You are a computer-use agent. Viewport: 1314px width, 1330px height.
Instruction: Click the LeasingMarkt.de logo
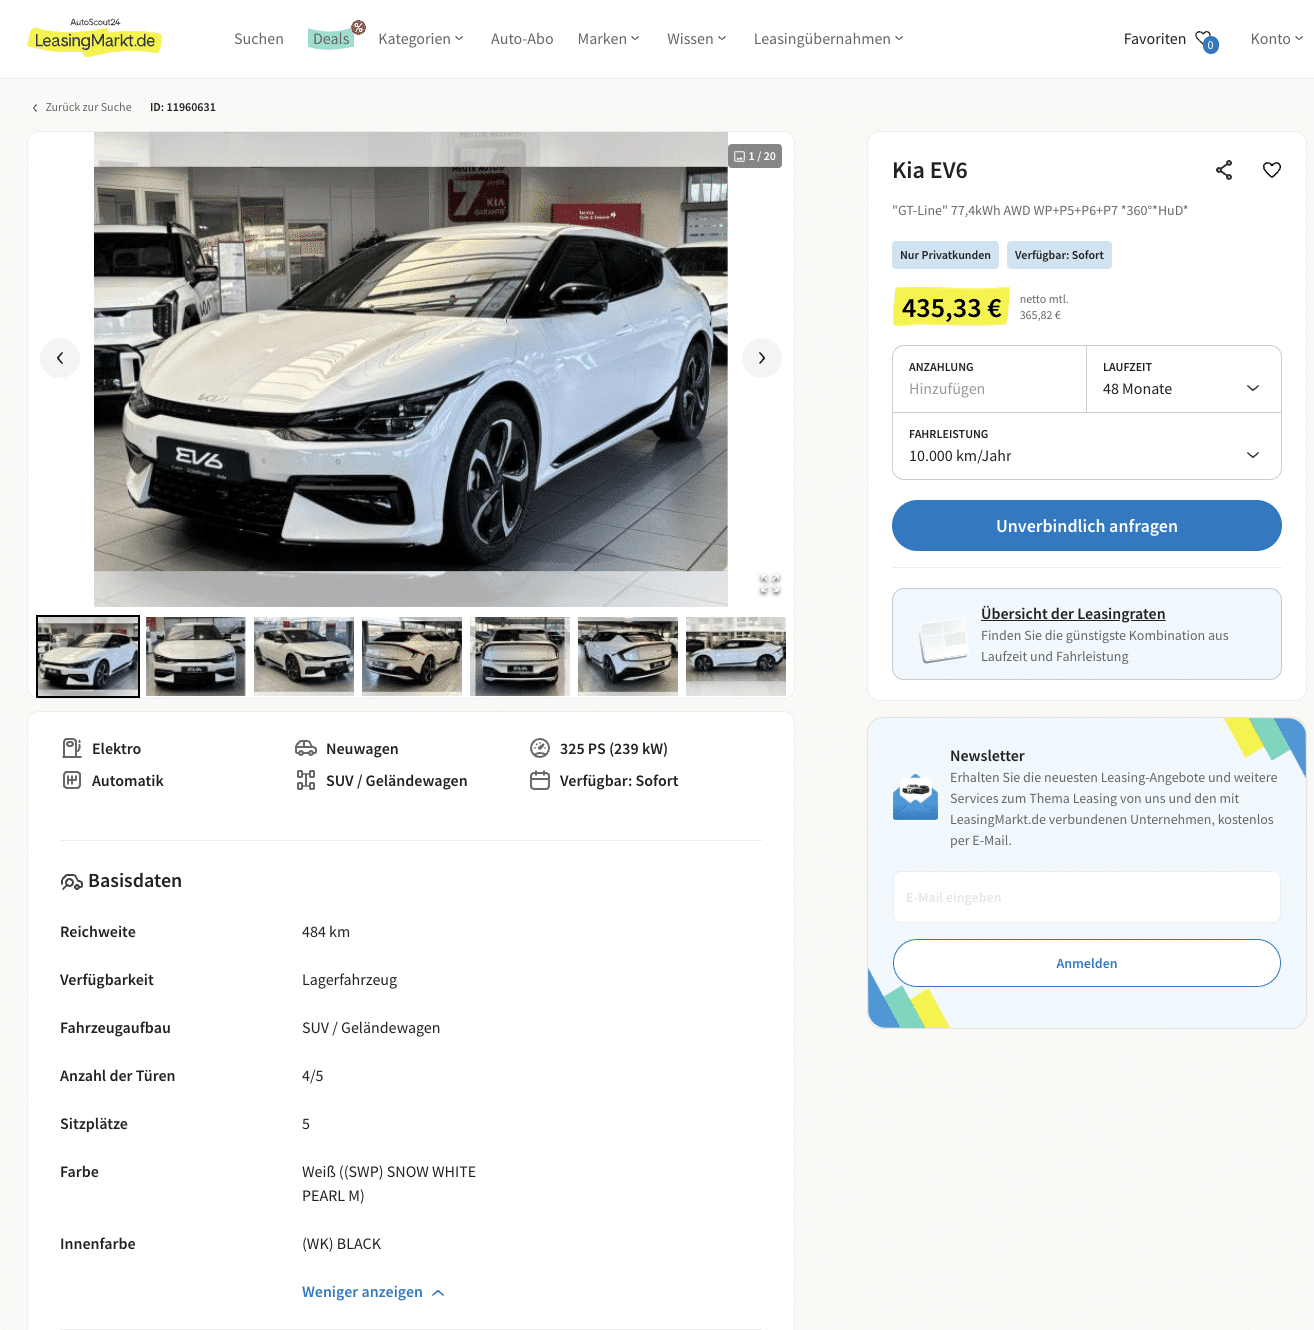pyautogui.click(x=95, y=38)
